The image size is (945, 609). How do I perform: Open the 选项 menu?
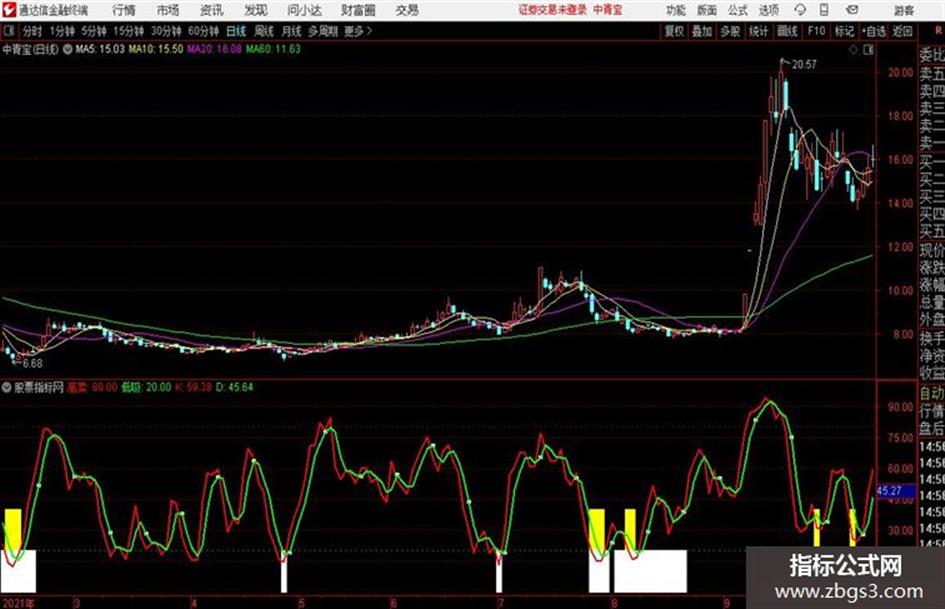(x=768, y=10)
